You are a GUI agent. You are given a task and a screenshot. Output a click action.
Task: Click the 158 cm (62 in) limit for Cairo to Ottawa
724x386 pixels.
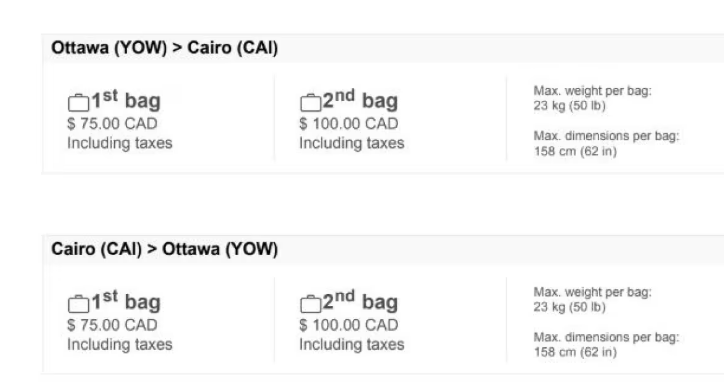[575, 352]
